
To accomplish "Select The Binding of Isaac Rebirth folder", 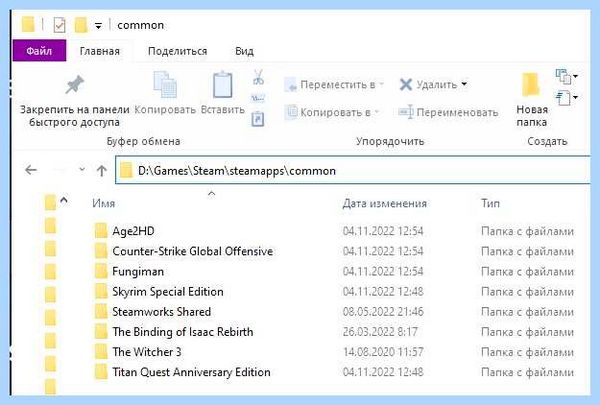I will pyautogui.click(x=183, y=332).
